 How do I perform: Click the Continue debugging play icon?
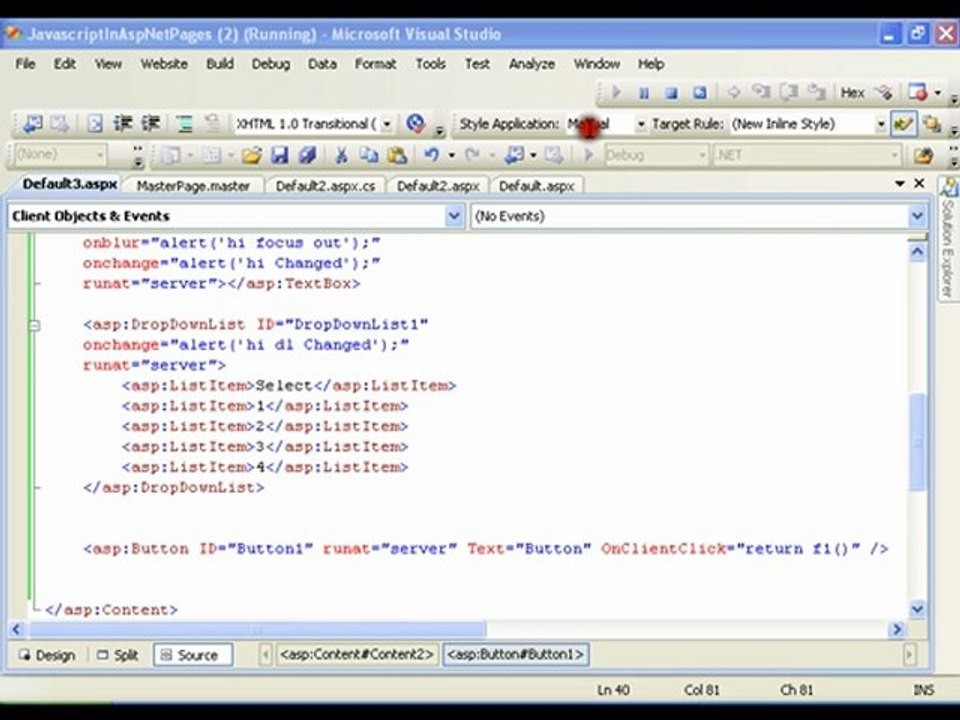[x=616, y=92]
